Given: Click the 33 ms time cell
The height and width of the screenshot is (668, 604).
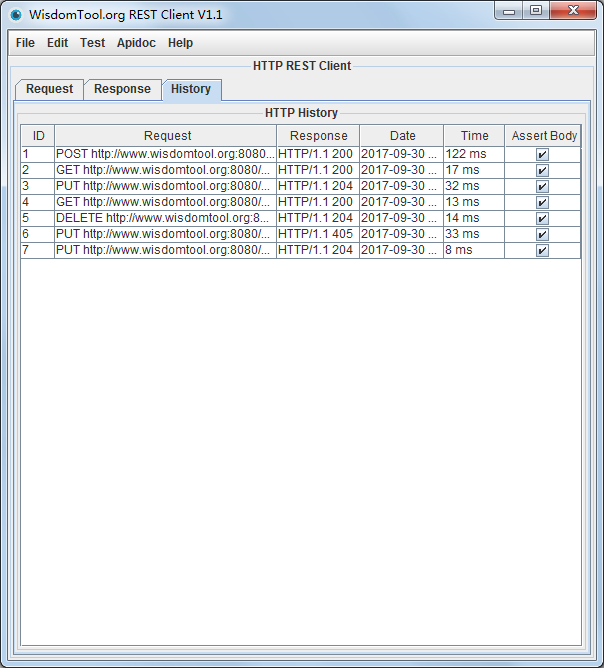Looking at the screenshot, I should point(474,234).
